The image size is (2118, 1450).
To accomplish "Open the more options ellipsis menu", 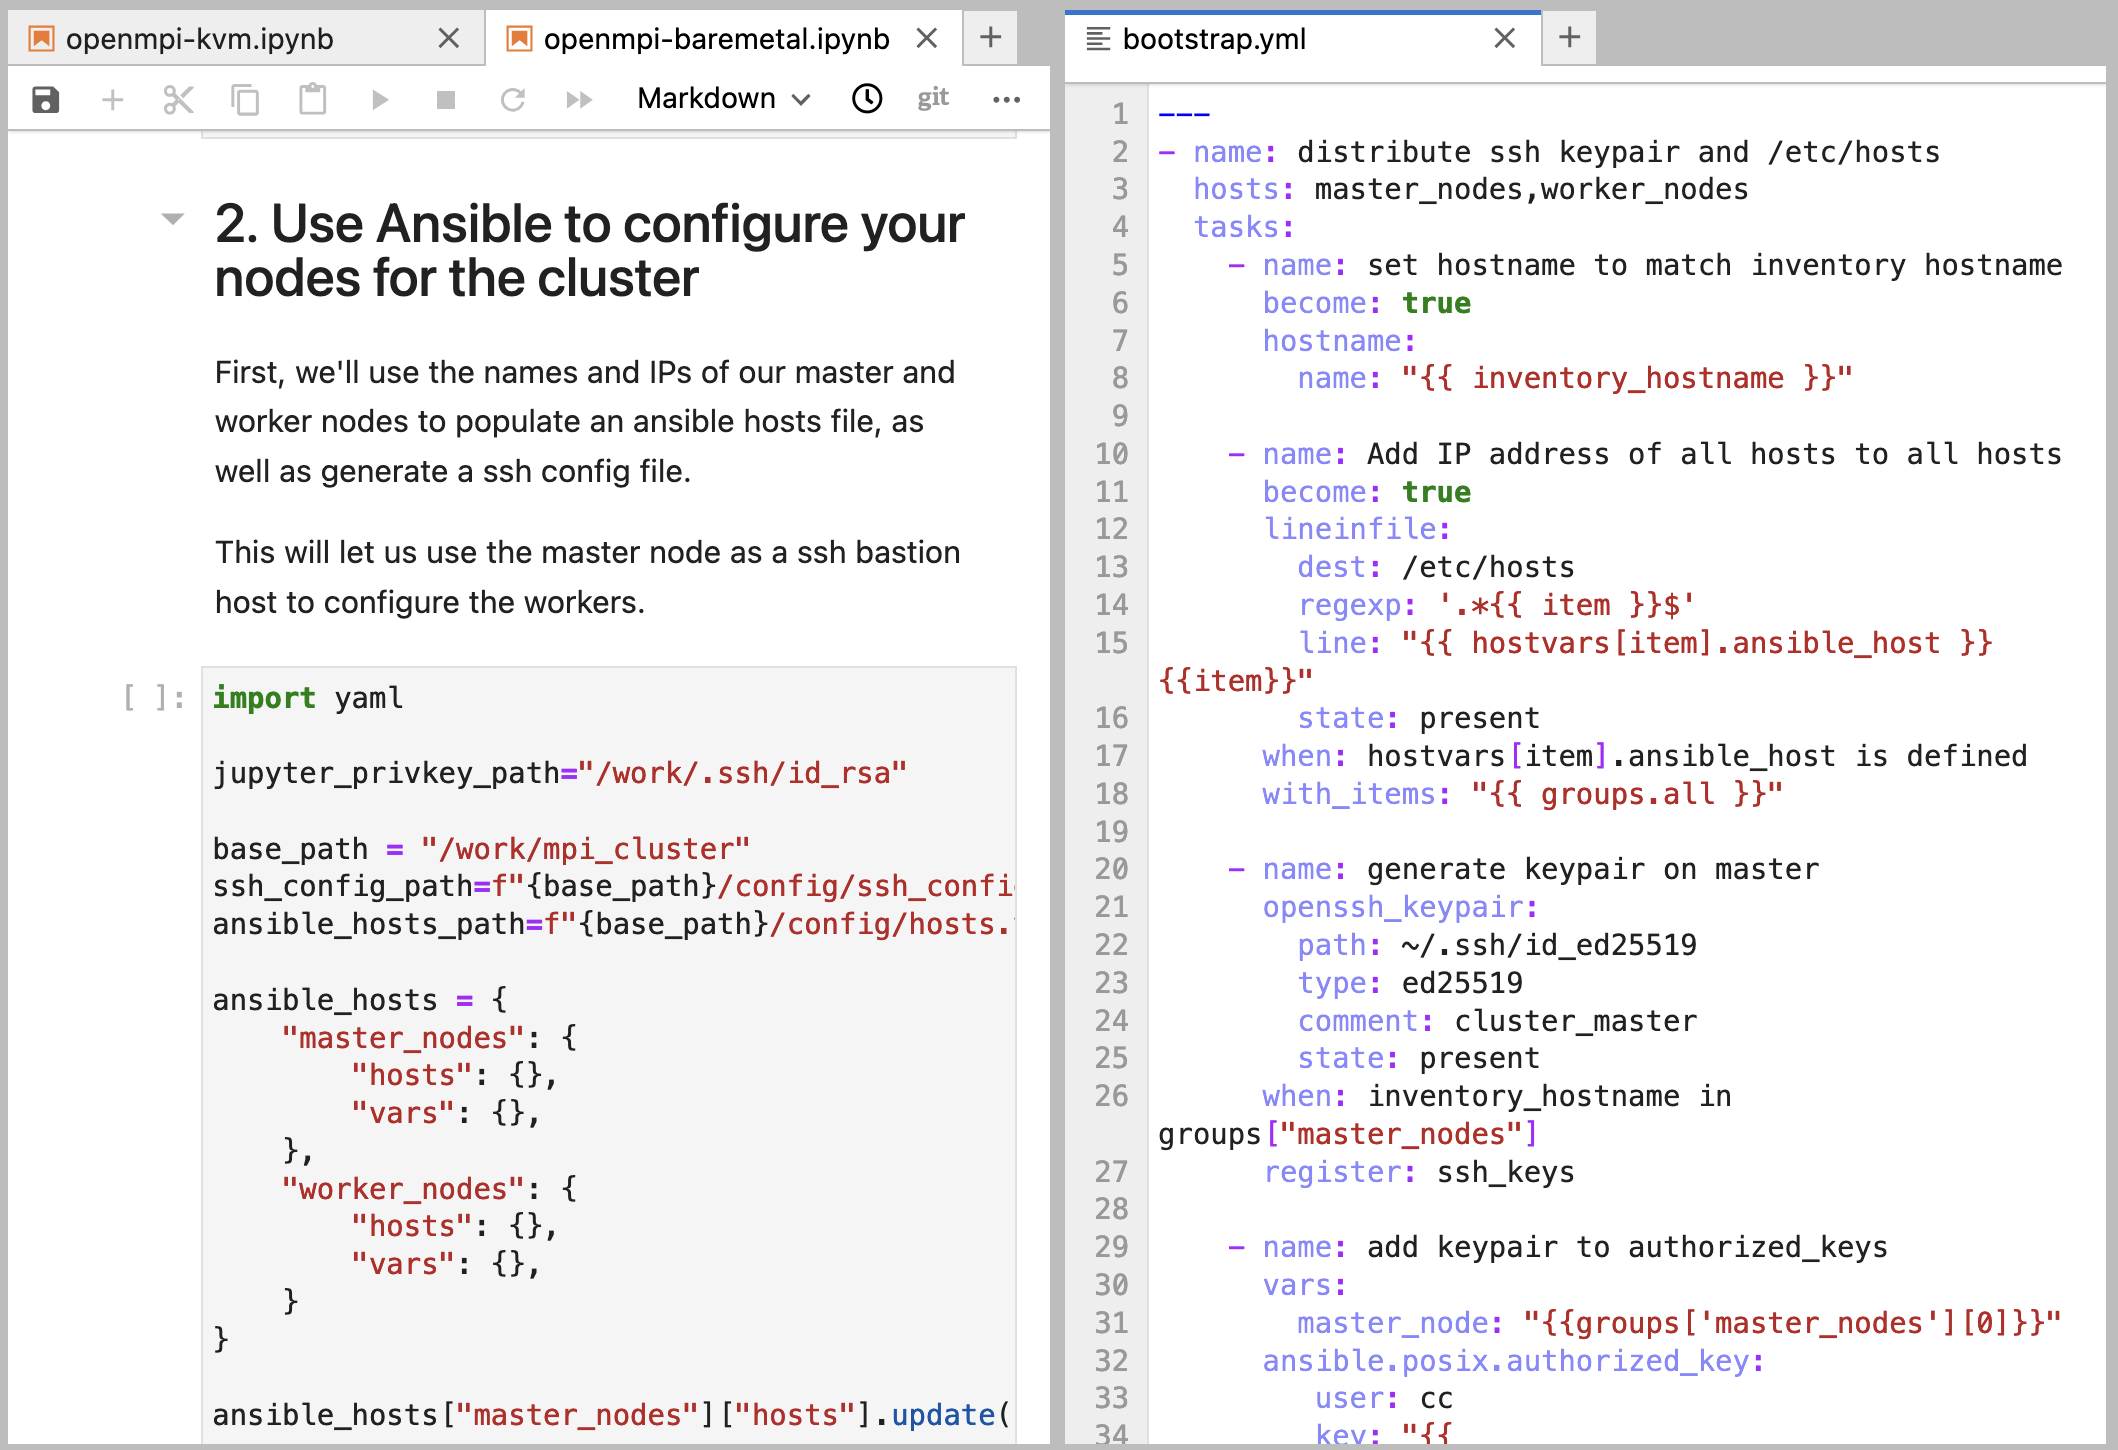I will click(x=1006, y=99).
